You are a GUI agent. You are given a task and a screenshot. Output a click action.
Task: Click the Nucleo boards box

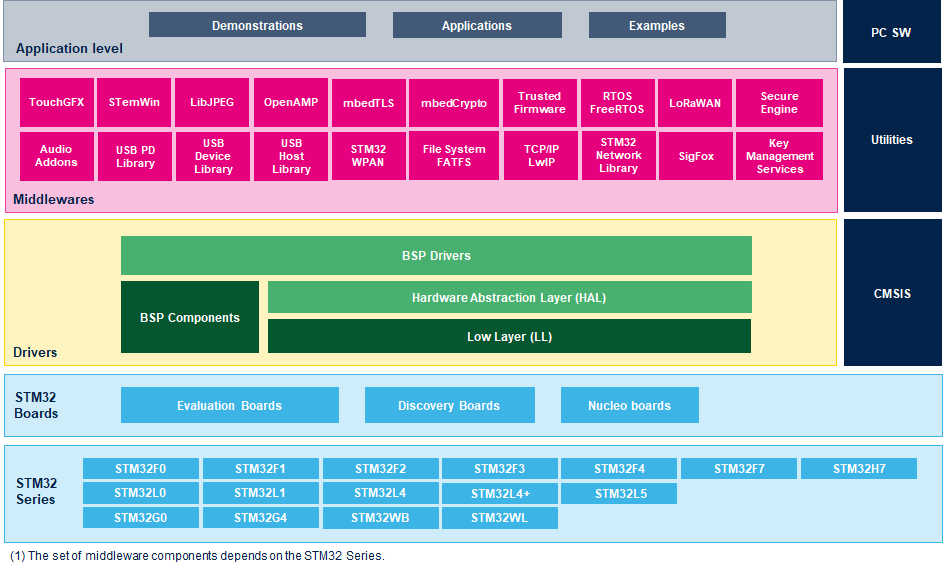pos(630,405)
